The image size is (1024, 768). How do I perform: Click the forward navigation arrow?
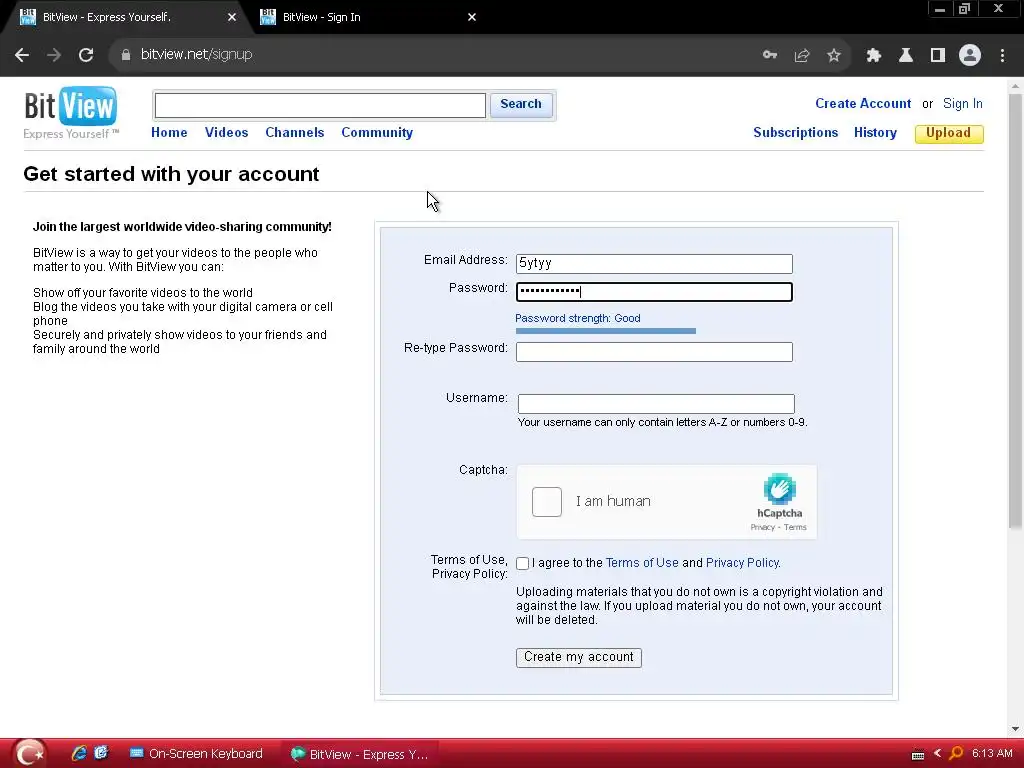pos(54,55)
